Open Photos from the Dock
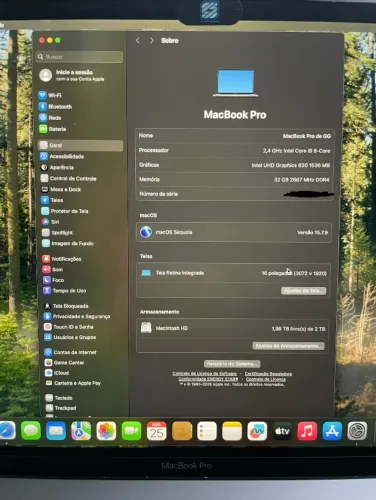376x500 pixels. (x=106, y=431)
